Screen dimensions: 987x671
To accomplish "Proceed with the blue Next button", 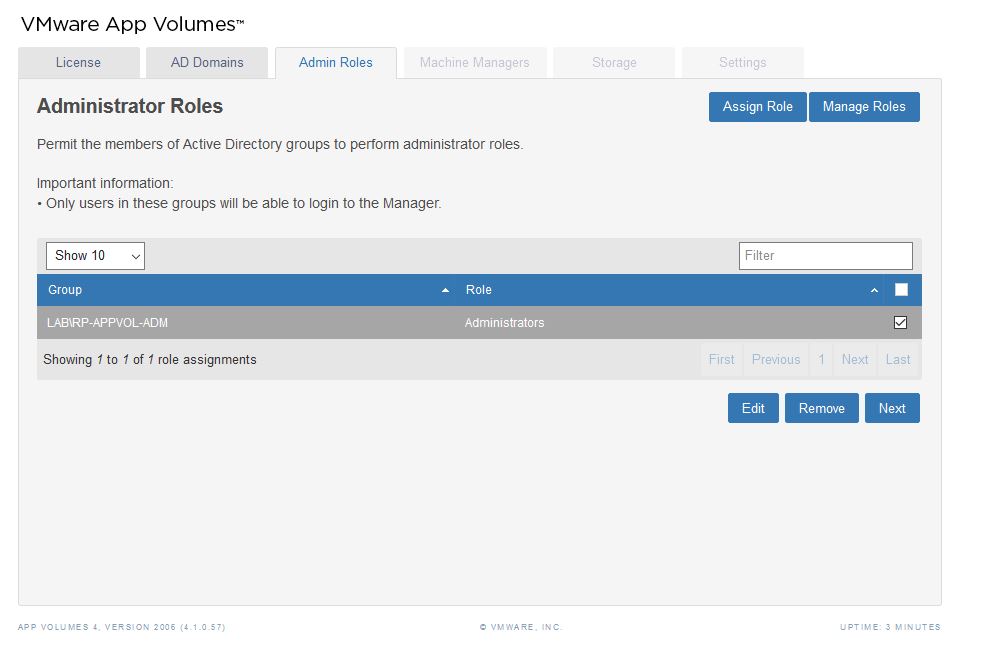I will tap(892, 409).
